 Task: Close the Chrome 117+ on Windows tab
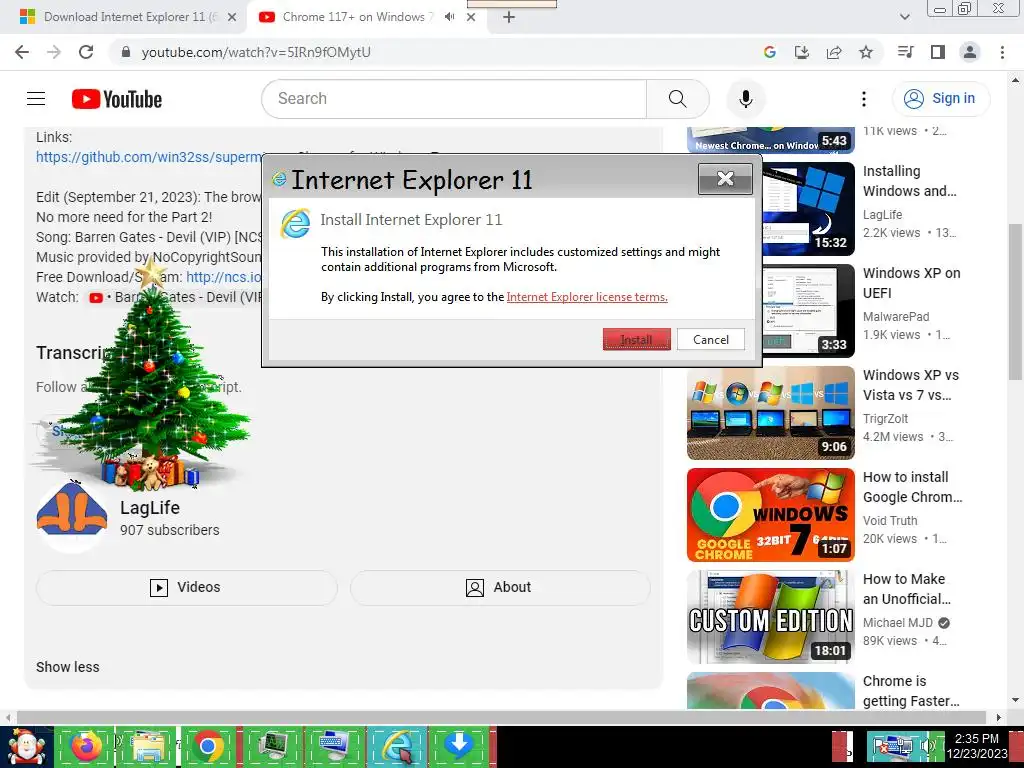(x=471, y=17)
